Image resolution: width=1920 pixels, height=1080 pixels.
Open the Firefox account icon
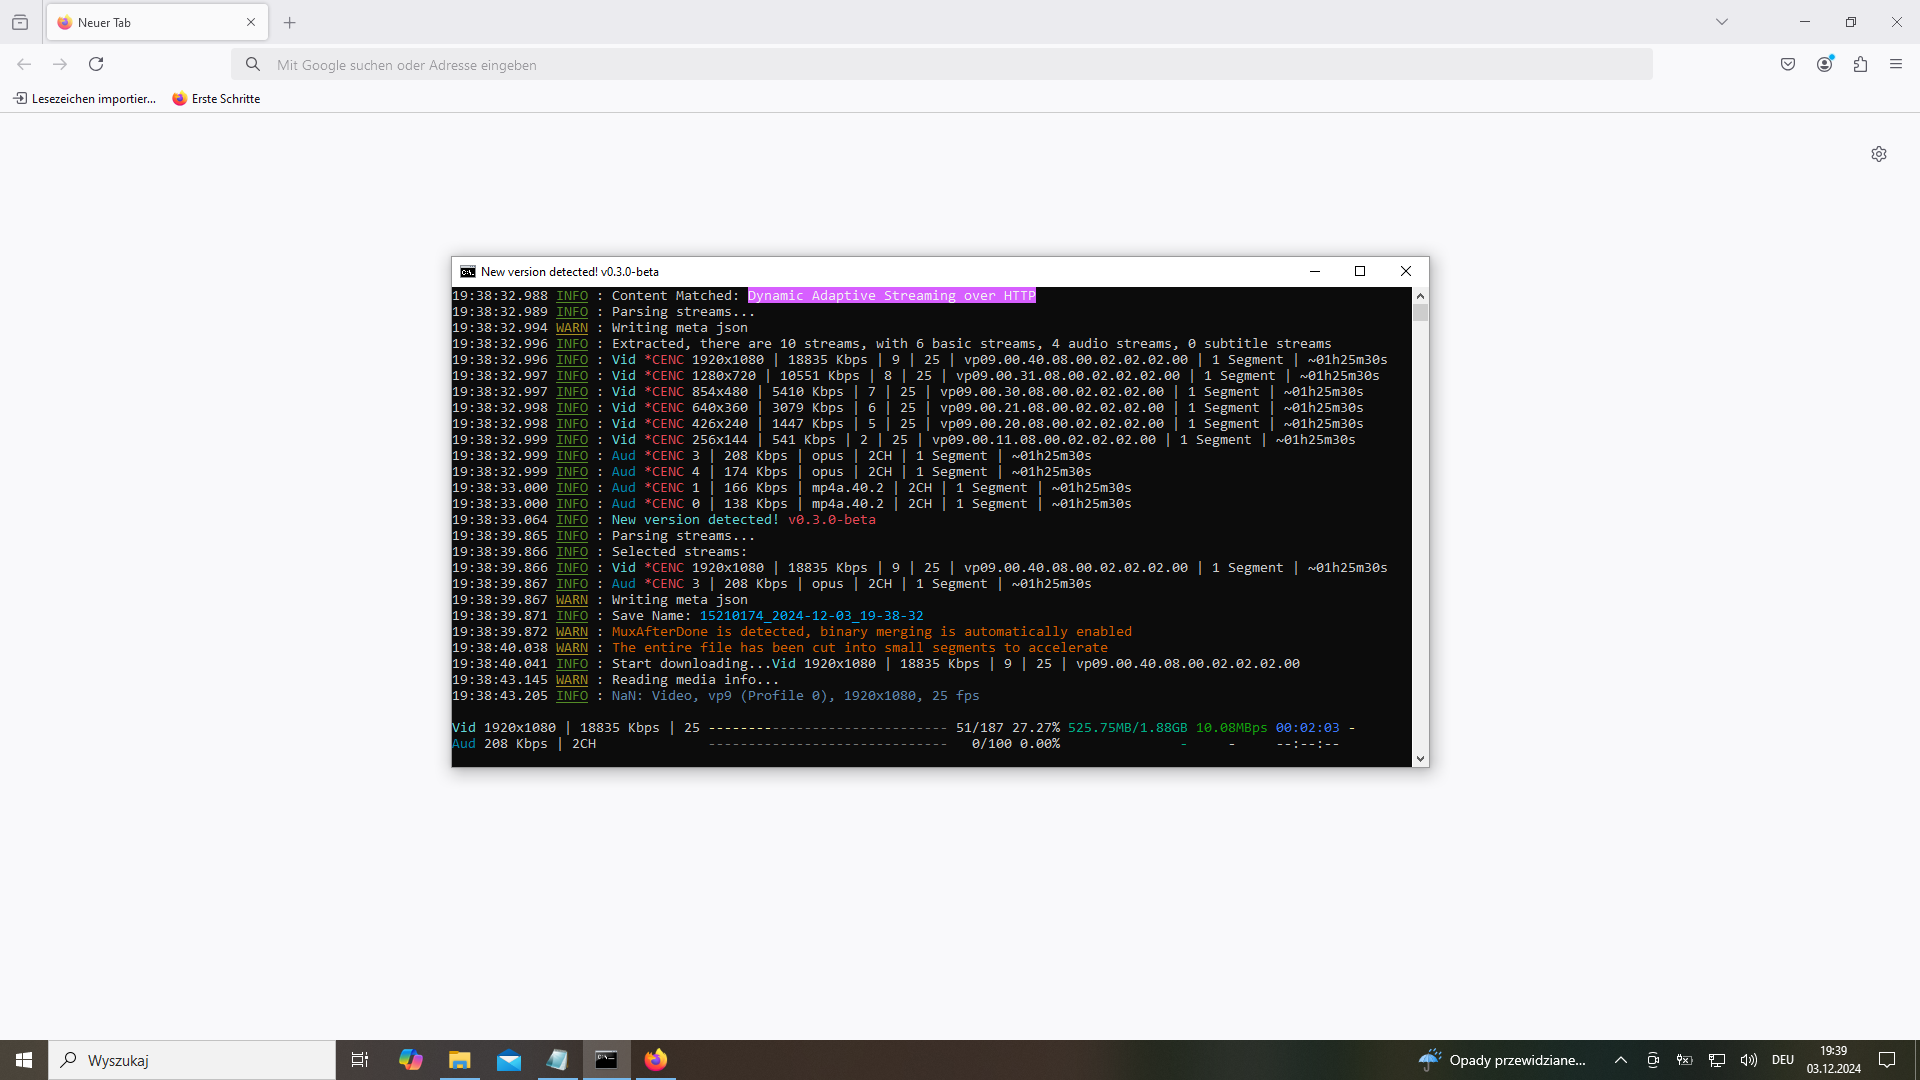tap(1824, 64)
